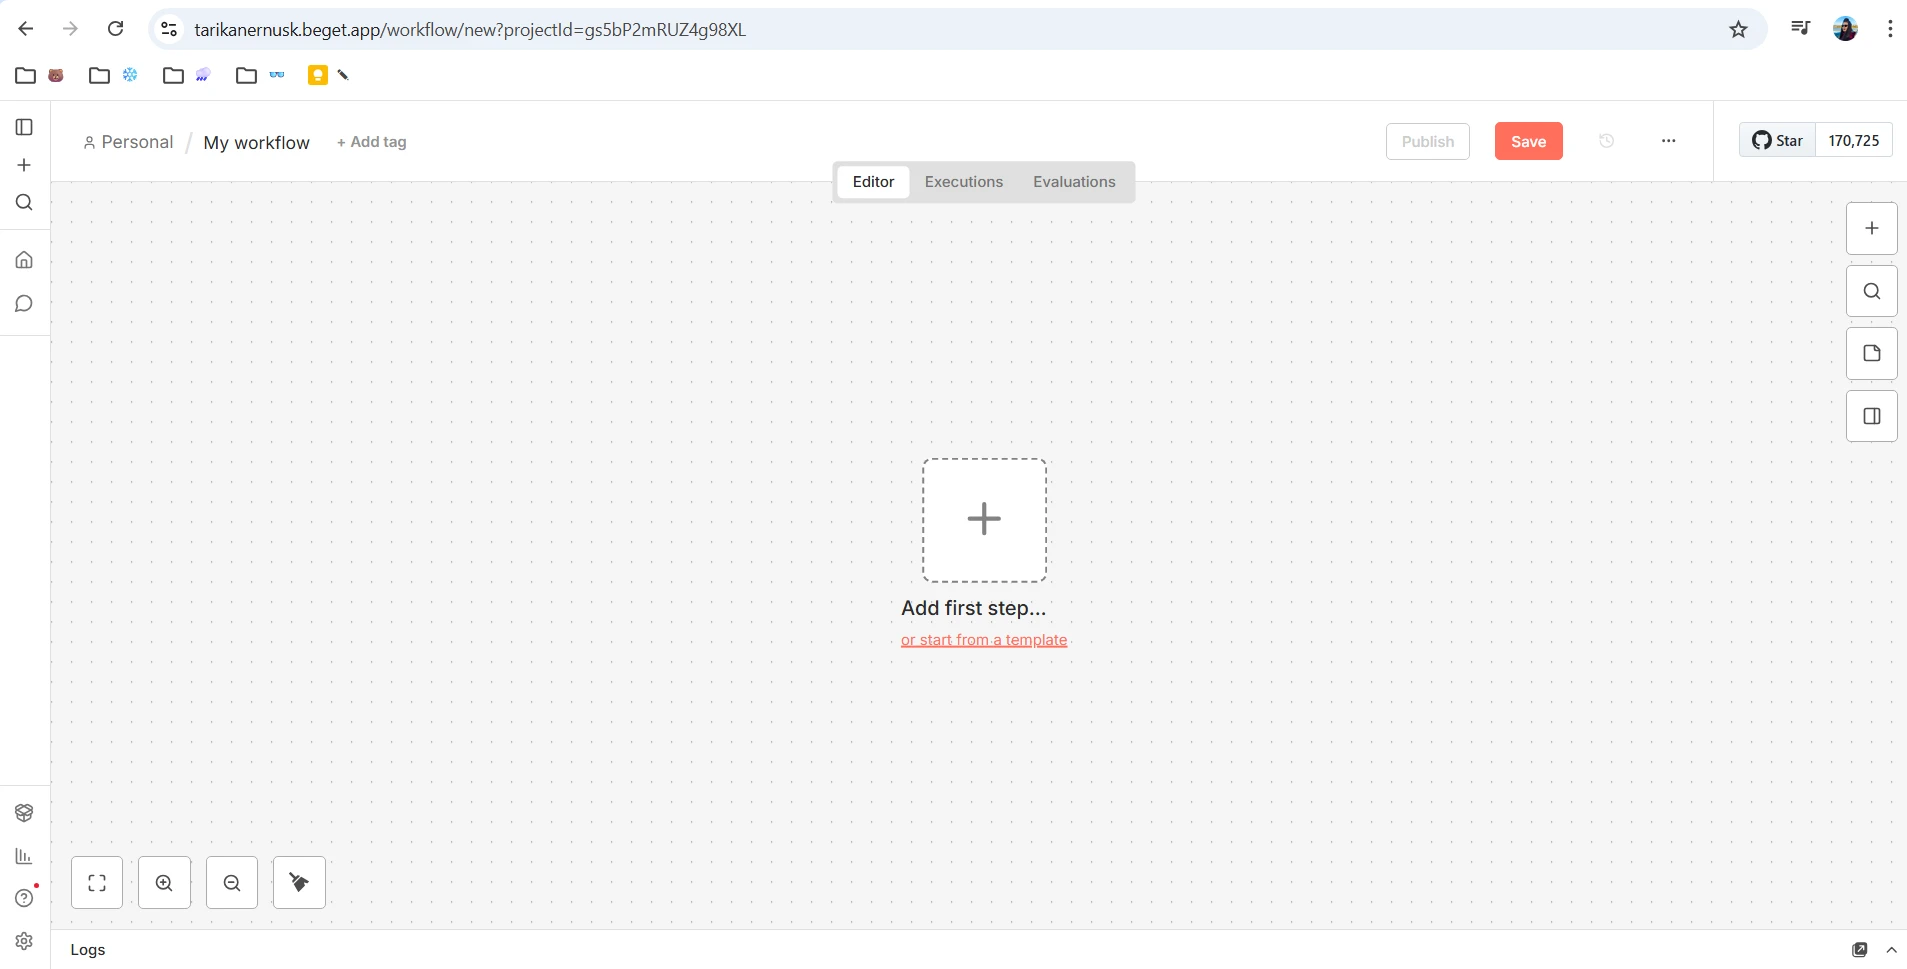This screenshot has width=1907, height=969.
Task: Toggle the left sidebar panel icon
Action: click(24, 127)
